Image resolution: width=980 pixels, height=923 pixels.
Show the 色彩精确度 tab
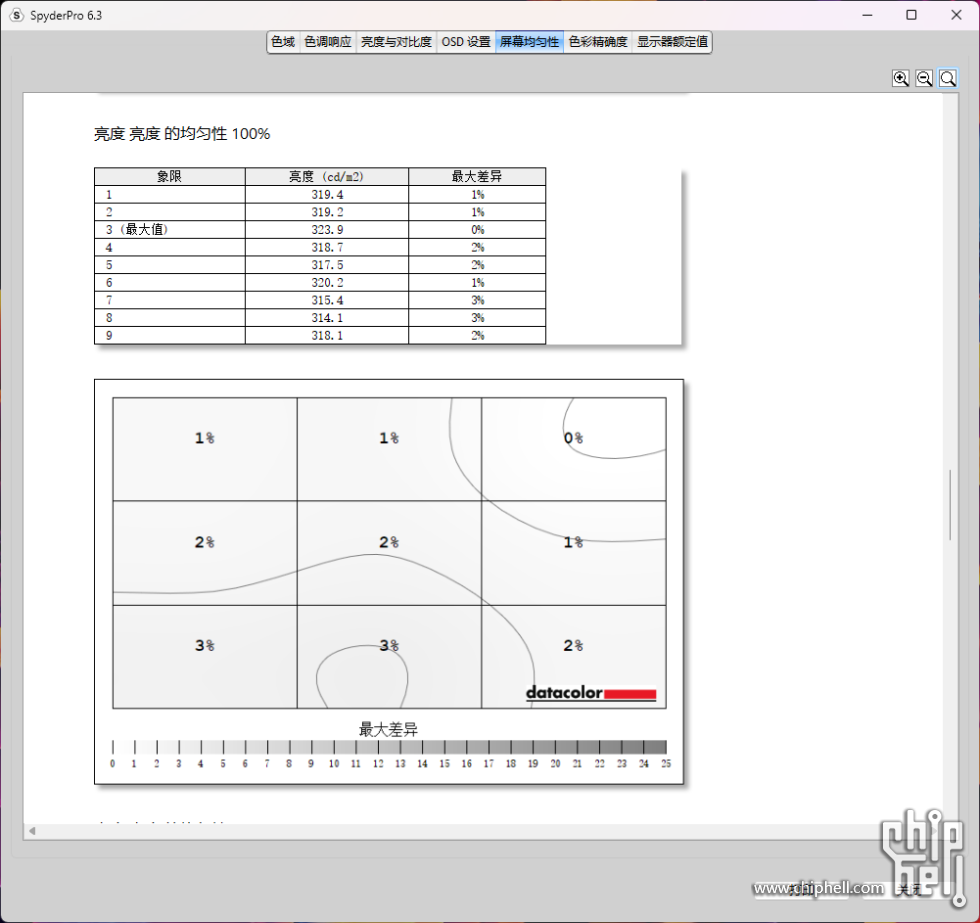(x=598, y=42)
